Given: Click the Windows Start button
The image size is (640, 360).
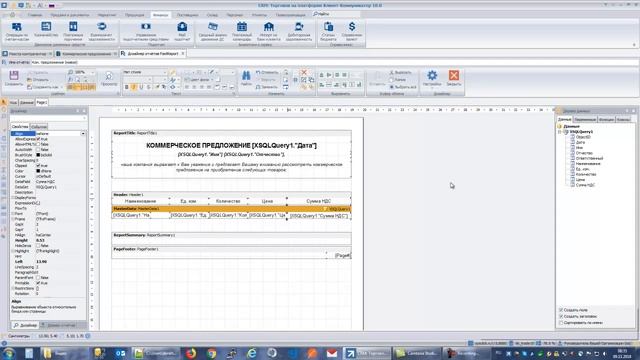Looking at the screenshot, I should [x=9, y=353].
